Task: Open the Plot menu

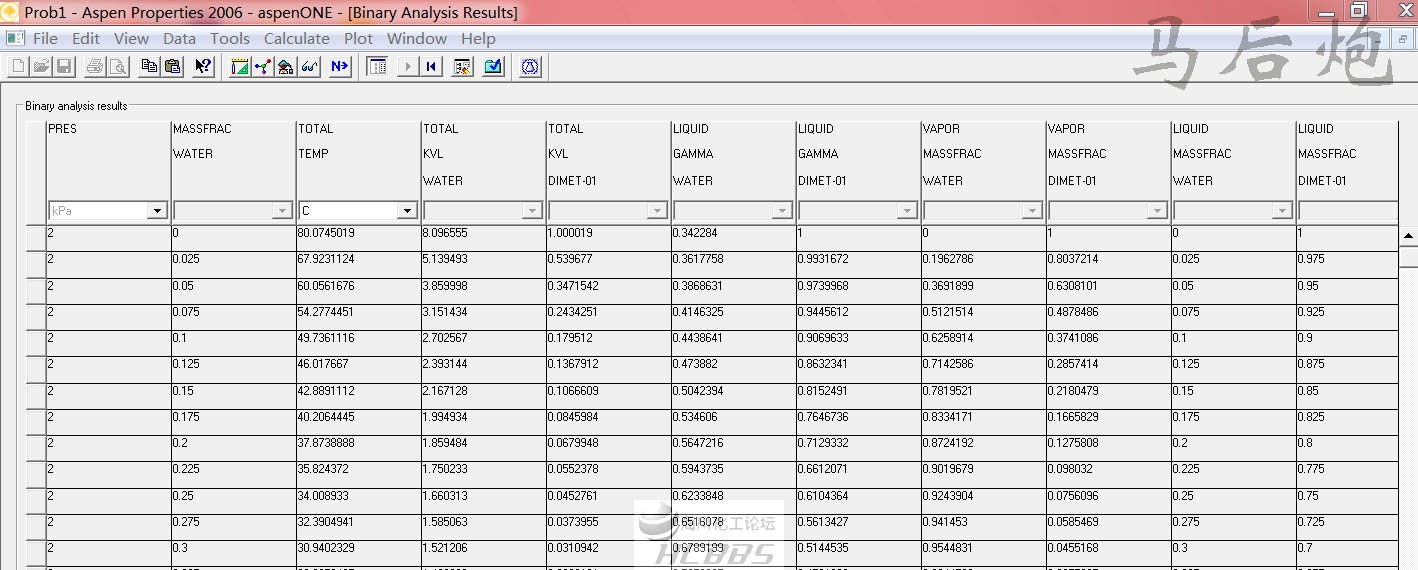Action: tap(358, 38)
